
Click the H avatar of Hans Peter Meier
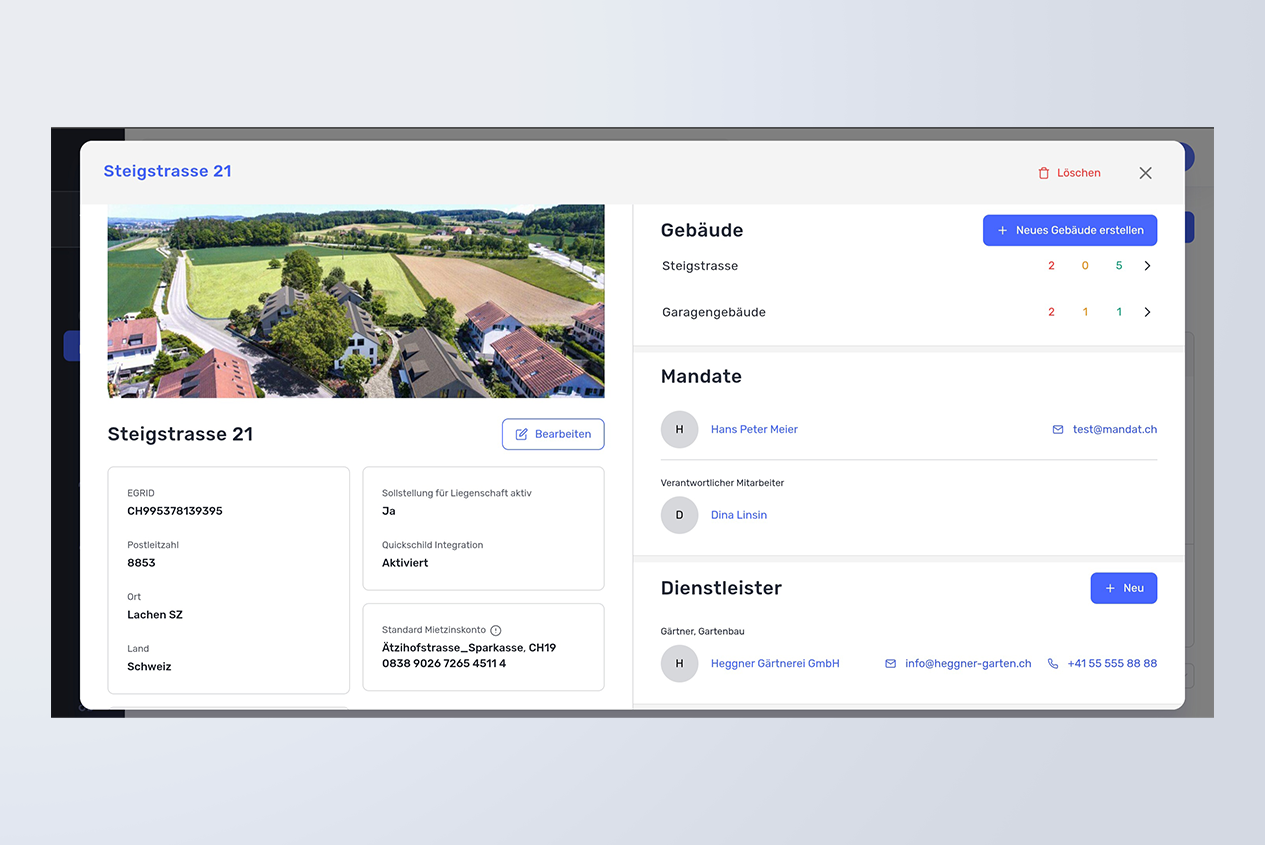[679, 429]
